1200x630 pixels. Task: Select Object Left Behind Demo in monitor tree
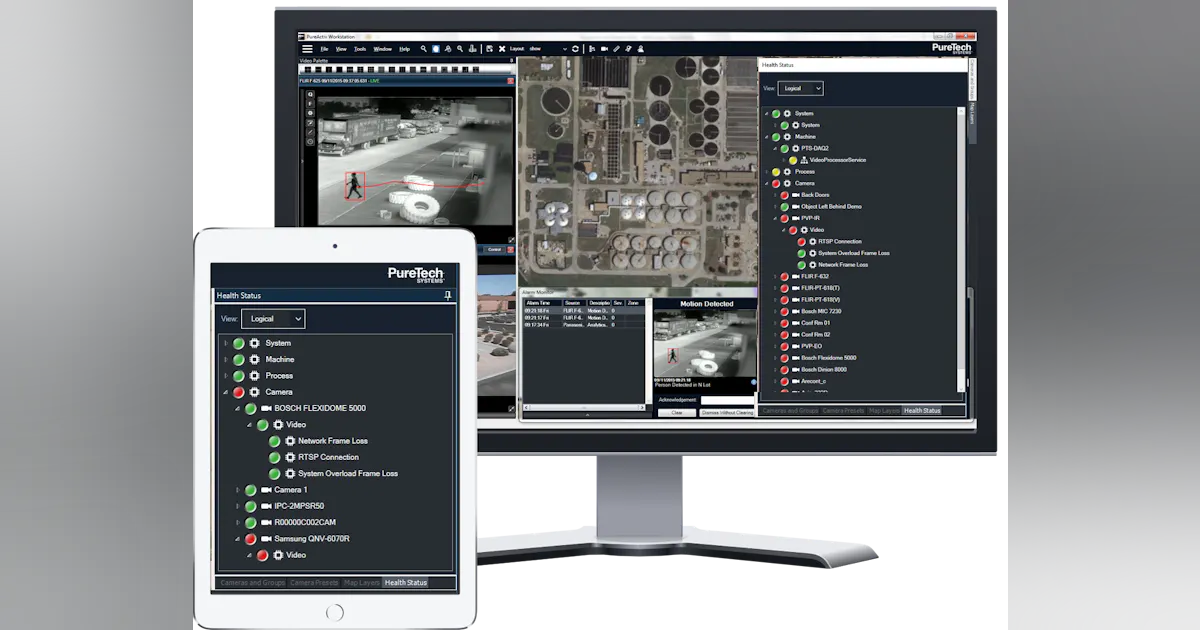(831, 206)
